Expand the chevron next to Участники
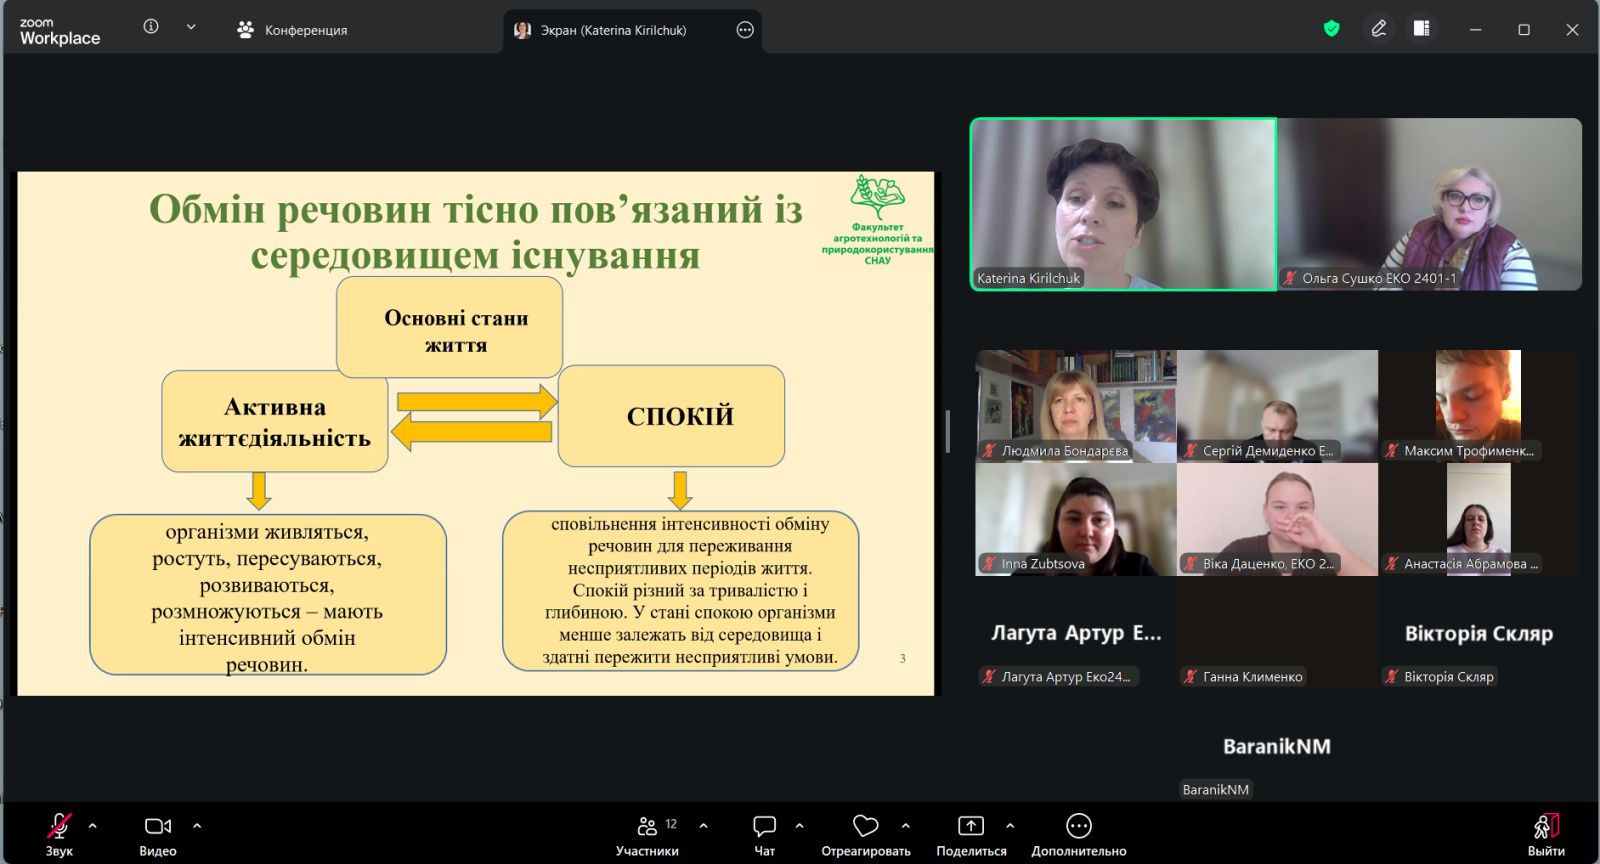 pos(703,826)
